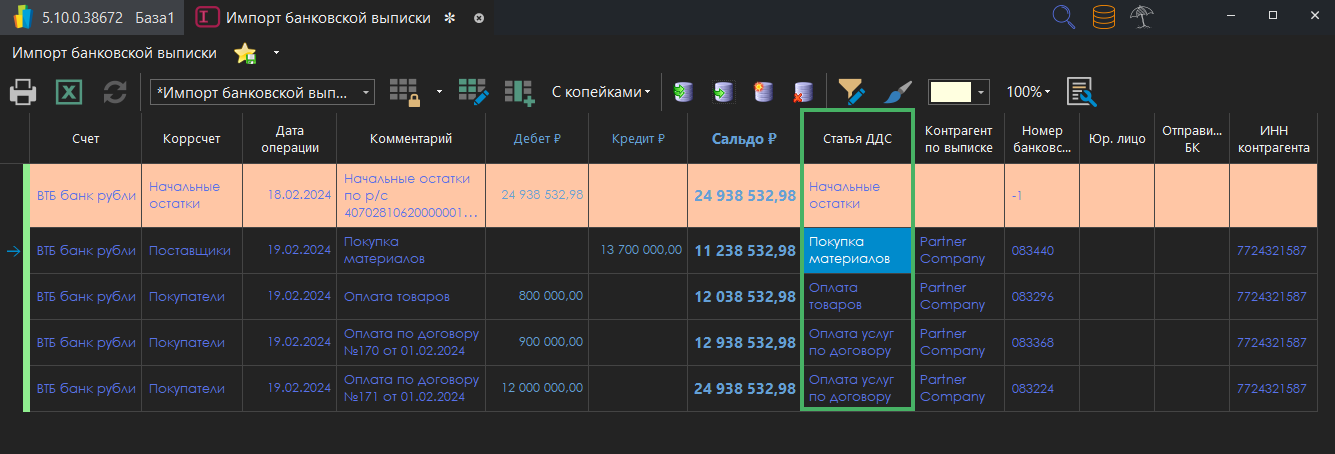Click the refresh arrows icon
Image resolution: width=1335 pixels, height=454 pixels.
coord(115,93)
